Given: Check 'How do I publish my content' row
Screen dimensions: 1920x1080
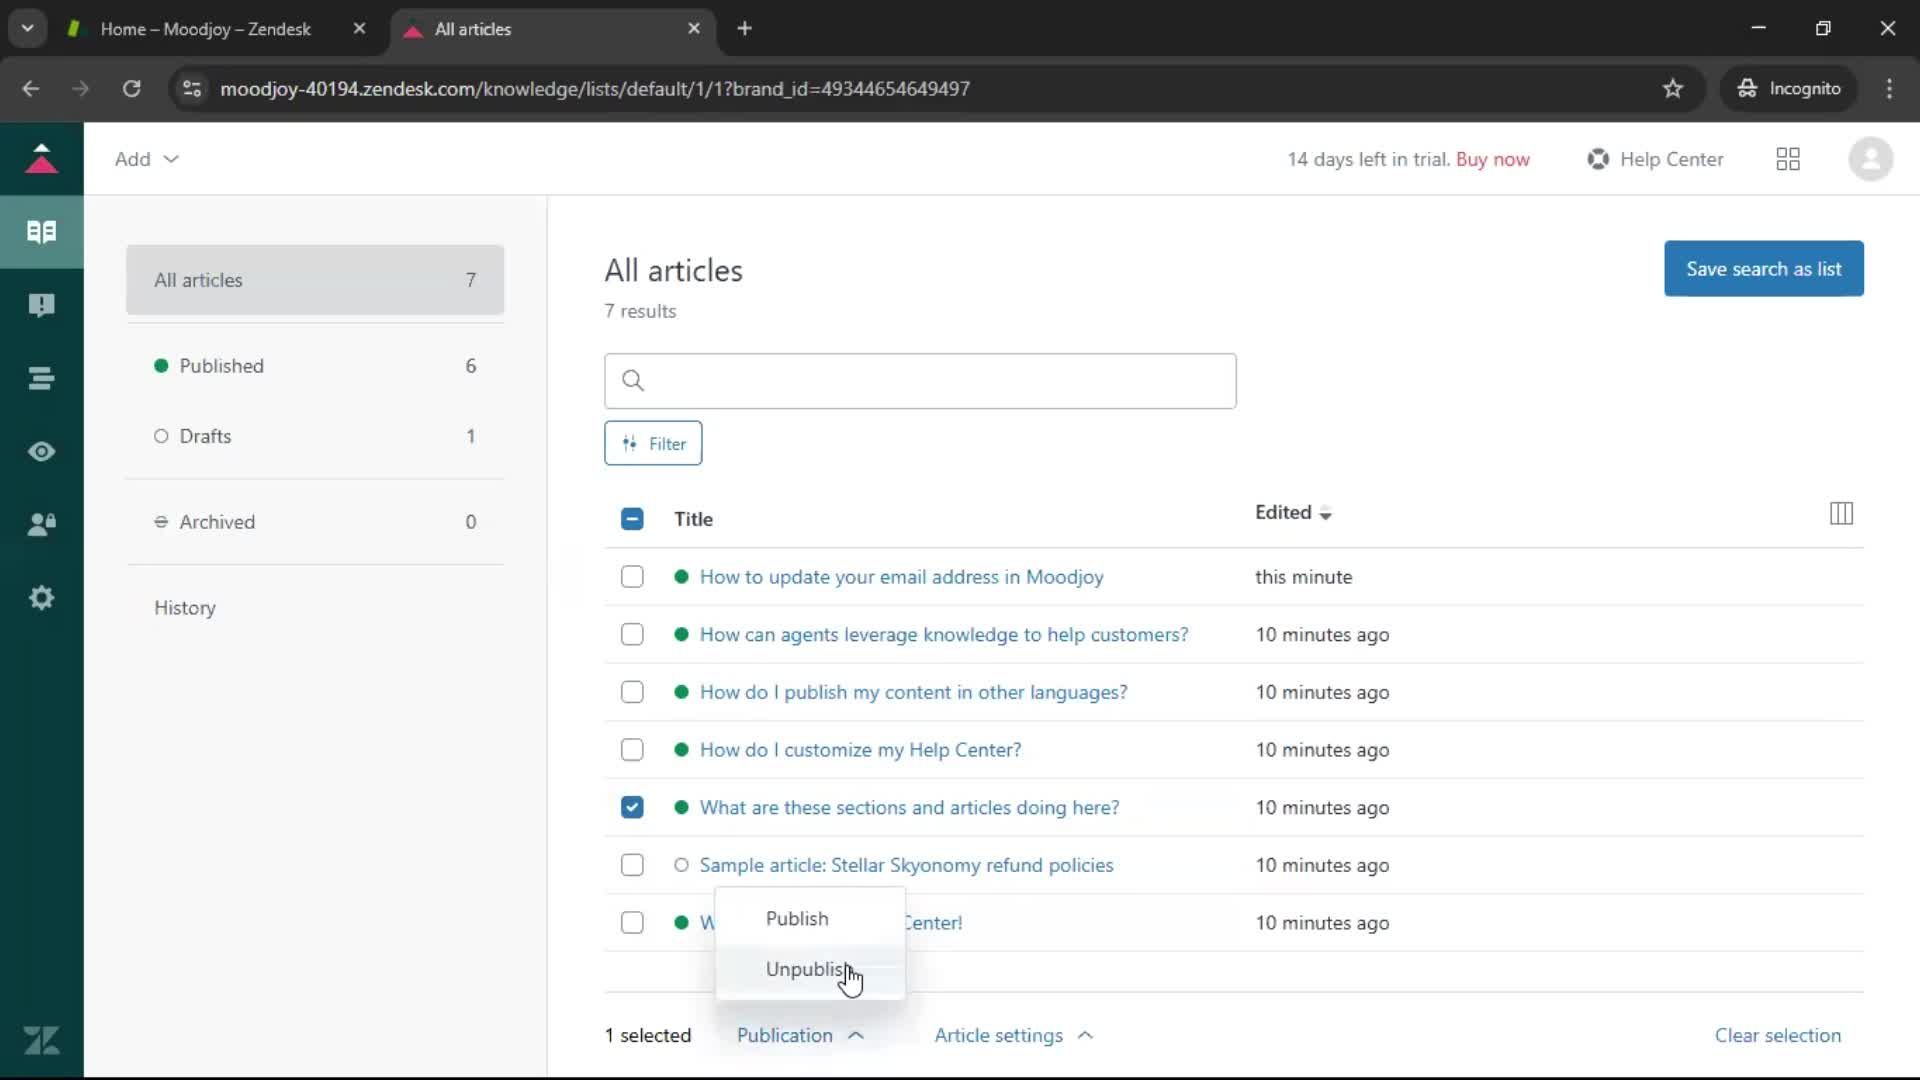Looking at the screenshot, I should [x=632, y=692].
